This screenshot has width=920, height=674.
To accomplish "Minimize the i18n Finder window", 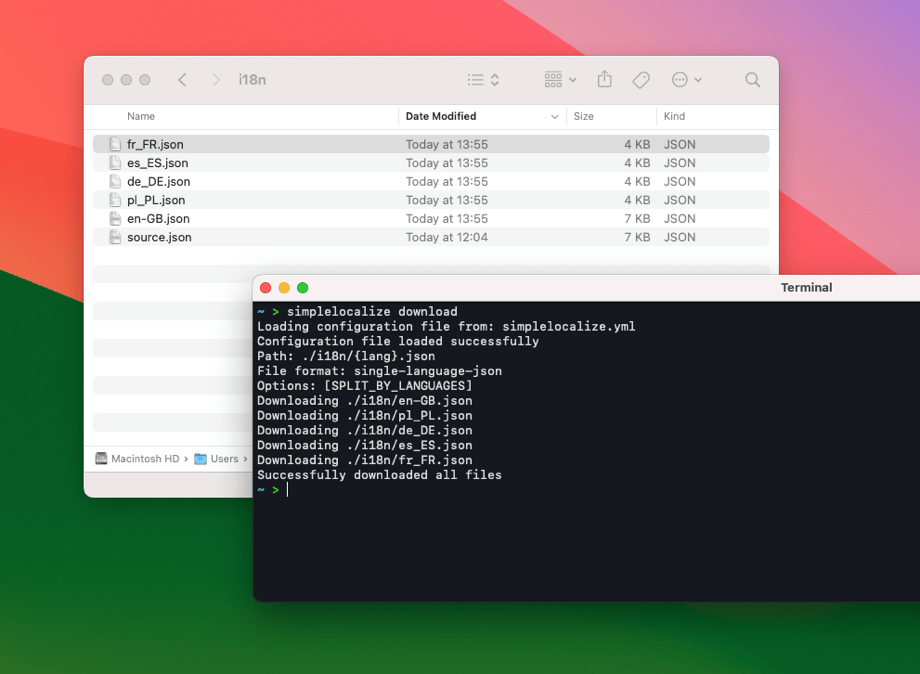I will [x=126, y=80].
